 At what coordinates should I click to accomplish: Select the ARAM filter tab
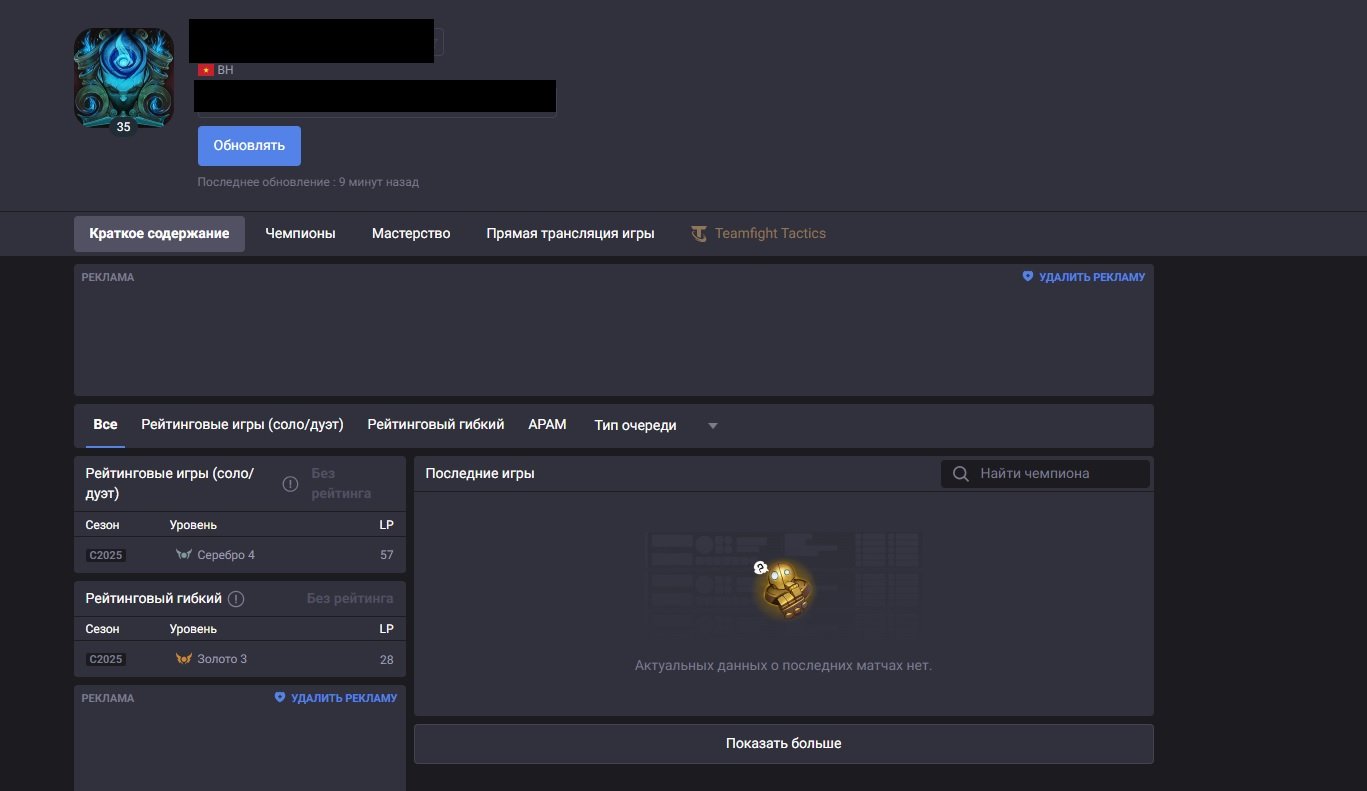pos(547,425)
